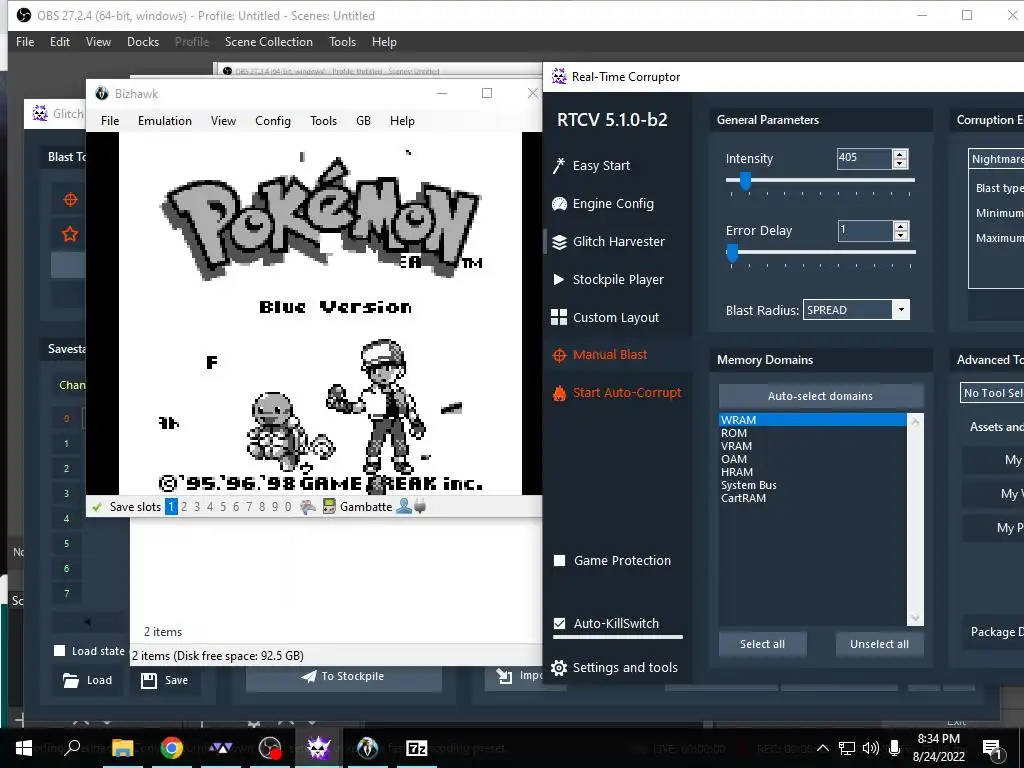
Task: Click Error Delay value field
Action: point(865,231)
